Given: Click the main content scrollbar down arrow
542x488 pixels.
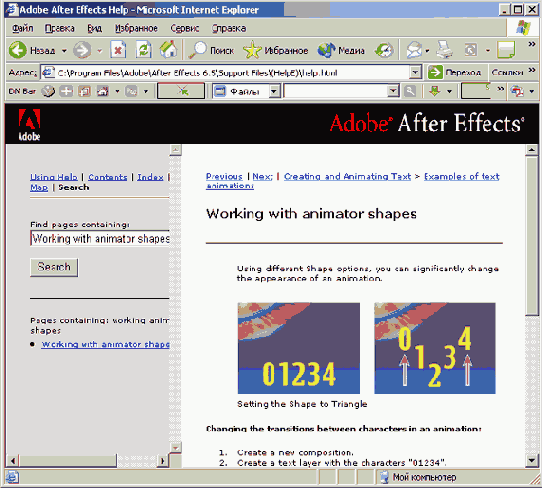Looking at the screenshot, I should pos(531,460).
